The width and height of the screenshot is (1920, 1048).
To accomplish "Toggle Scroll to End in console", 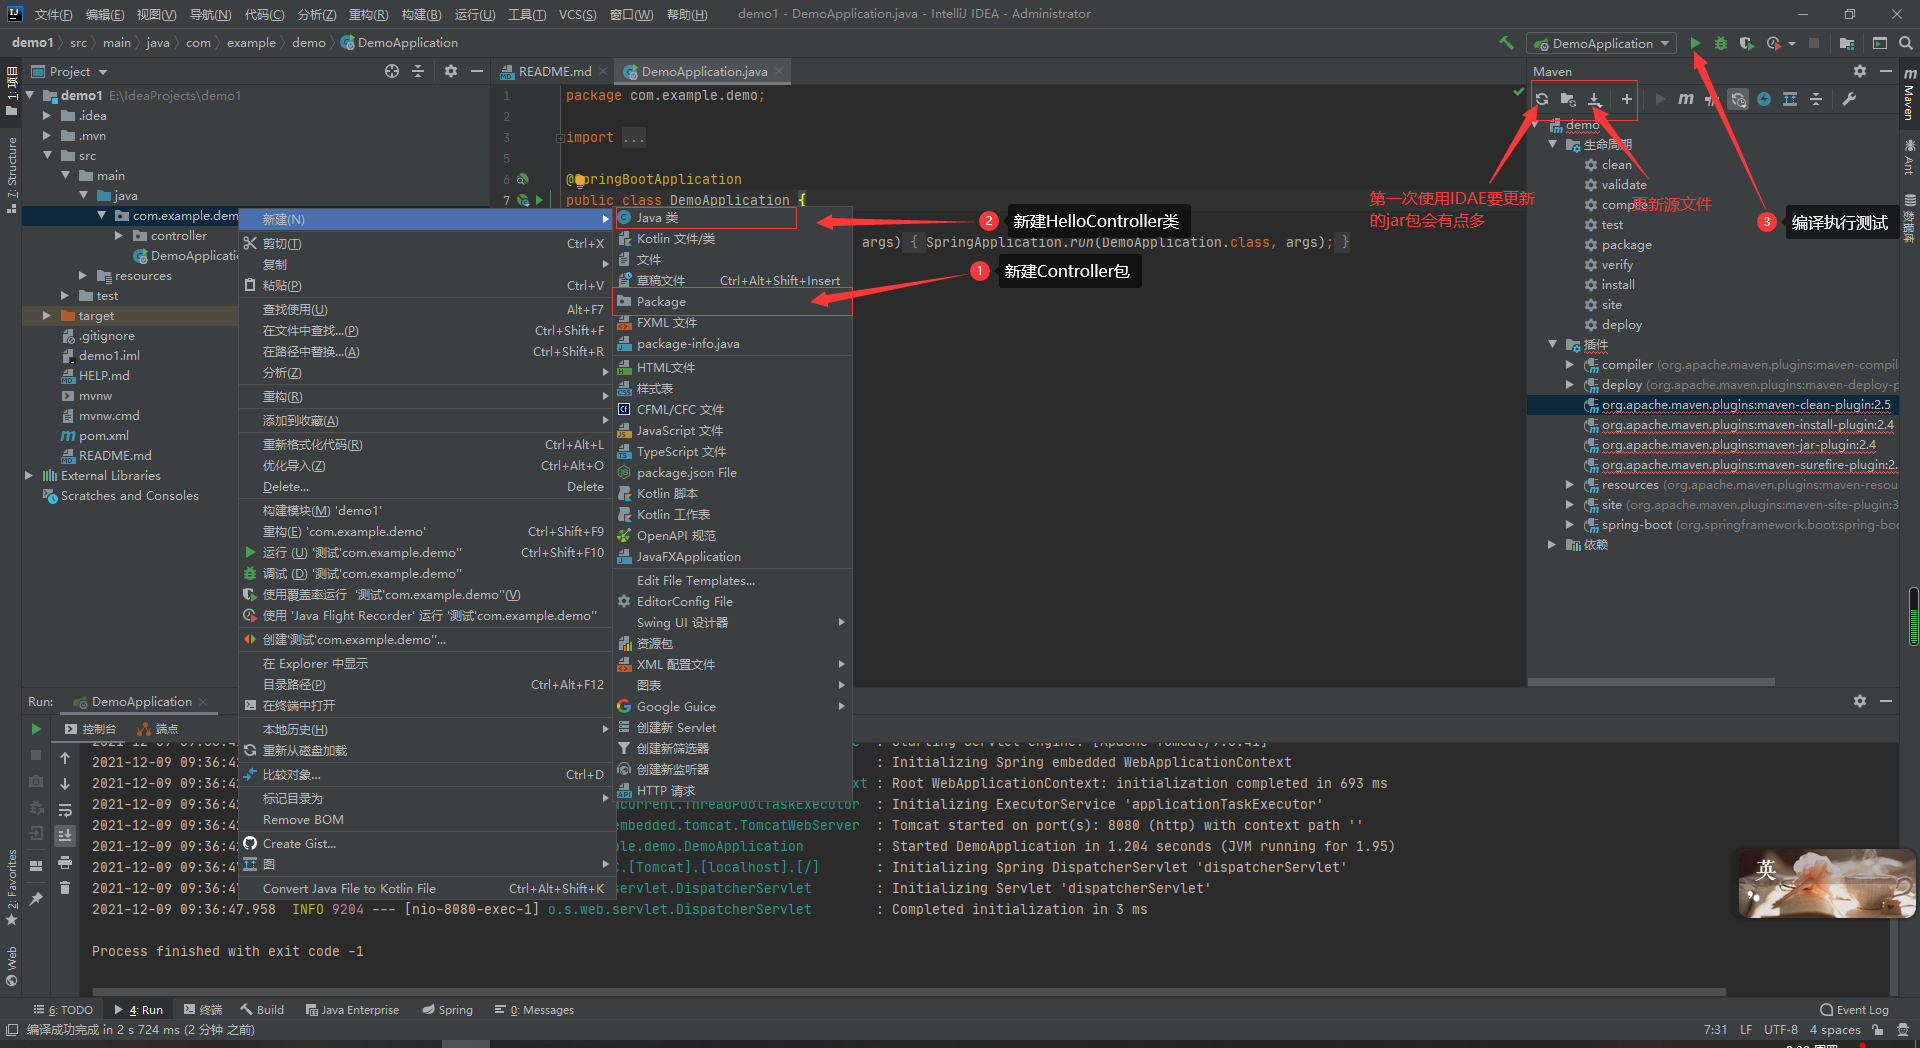I will (x=65, y=834).
